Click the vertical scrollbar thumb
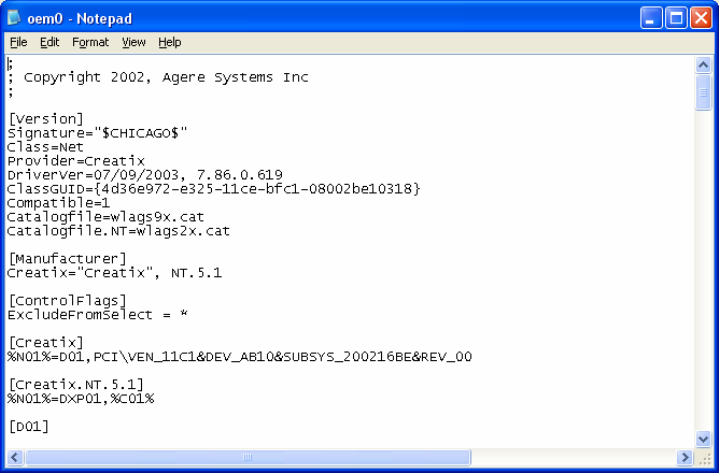The height and width of the screenshot is (473, 719). pyautogui.click(x=703, y=93)
